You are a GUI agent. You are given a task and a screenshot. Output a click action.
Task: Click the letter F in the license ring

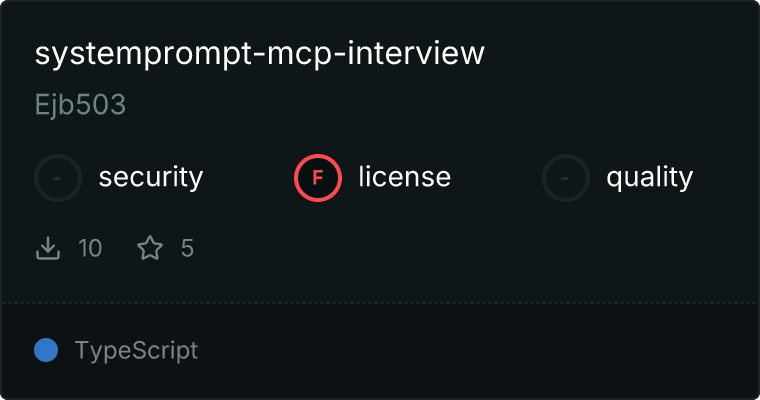coord(317,178)
